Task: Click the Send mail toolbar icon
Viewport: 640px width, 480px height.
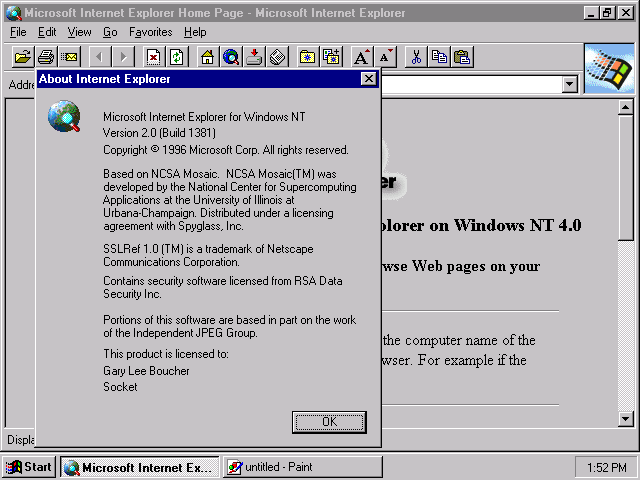Action: tap(69, 57)
